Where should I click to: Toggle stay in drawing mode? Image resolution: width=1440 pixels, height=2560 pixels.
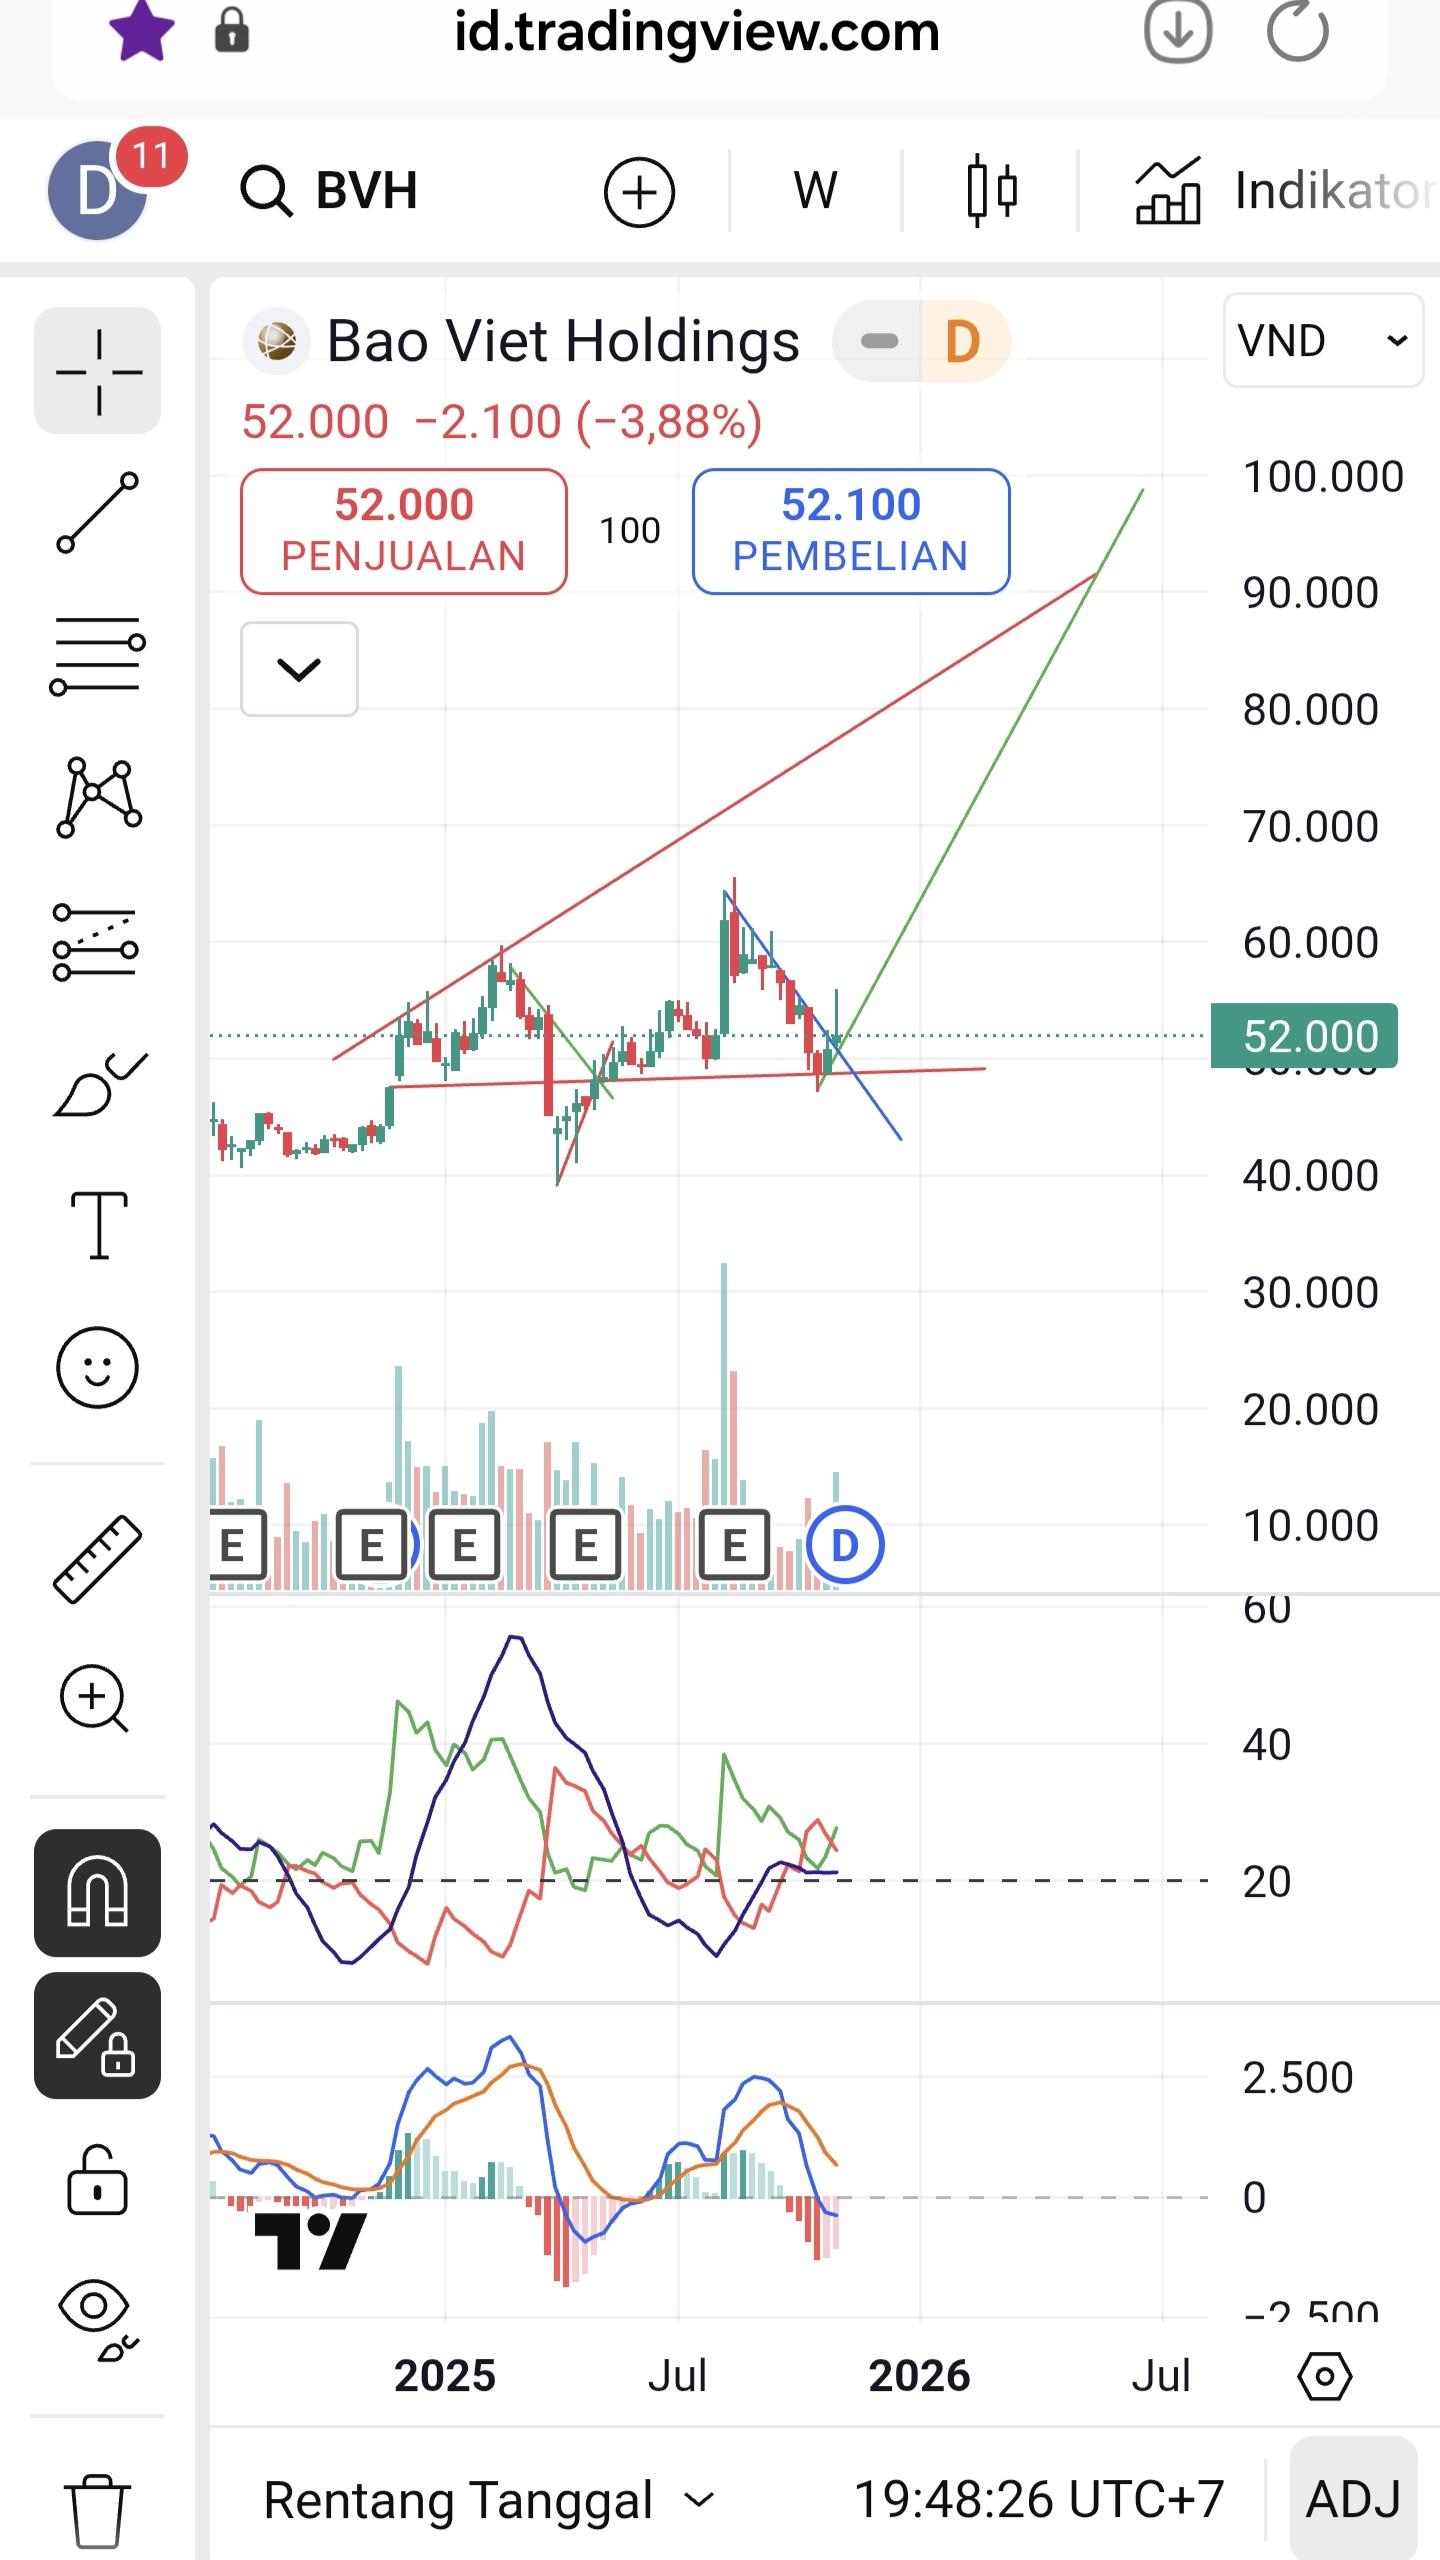[97, 2035]
